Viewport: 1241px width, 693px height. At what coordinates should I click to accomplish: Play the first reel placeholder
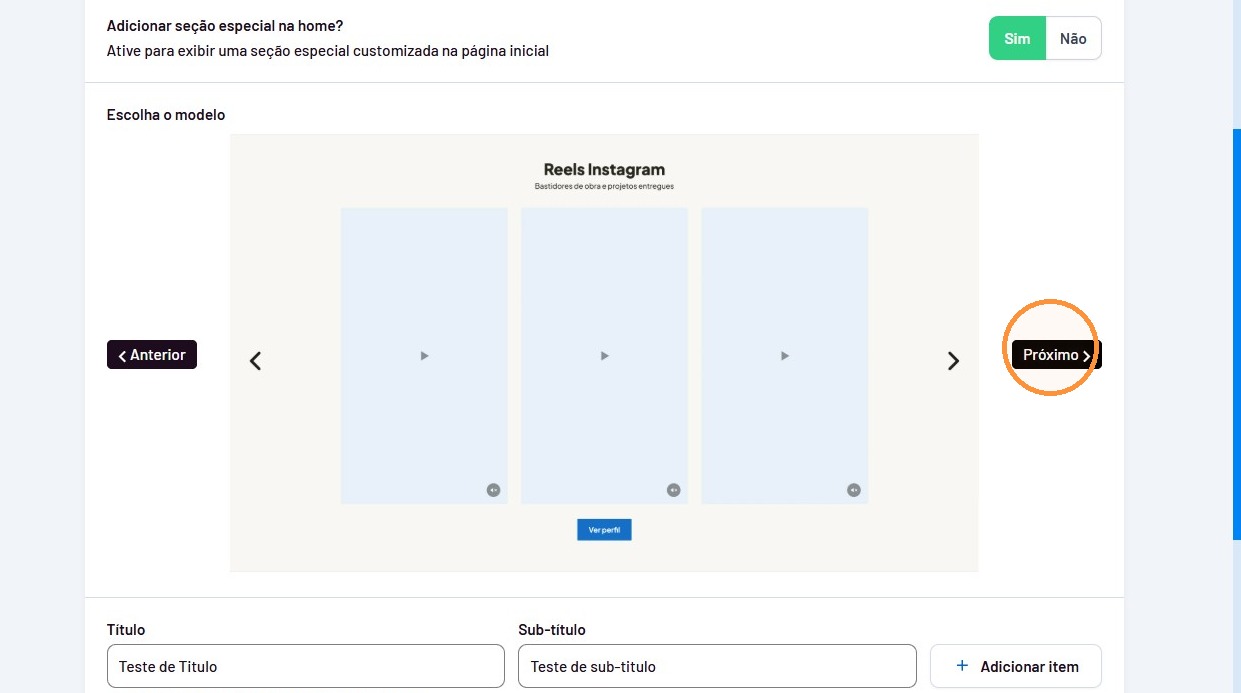[424, 356]
